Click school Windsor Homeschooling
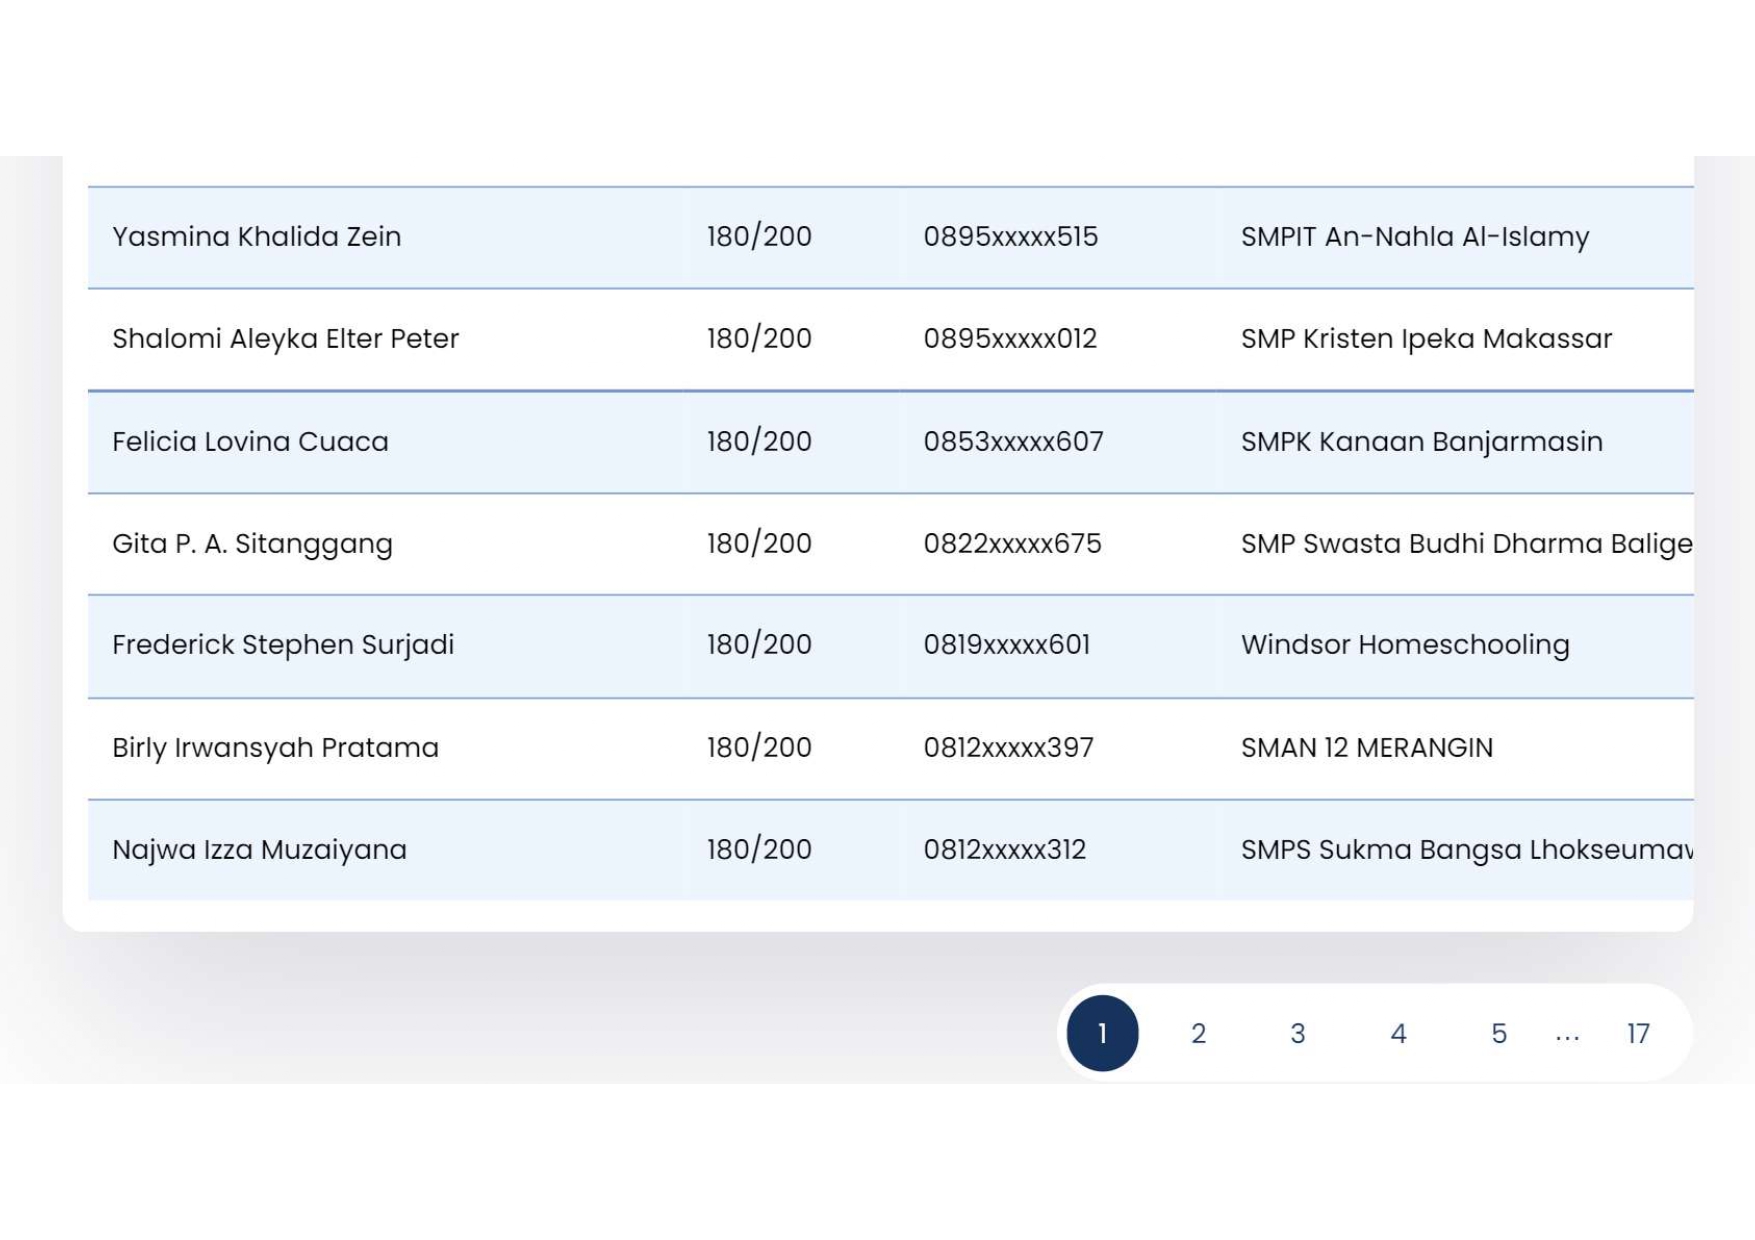This screenshot has height=1240, width=1755. click(x=1405, y=645)
